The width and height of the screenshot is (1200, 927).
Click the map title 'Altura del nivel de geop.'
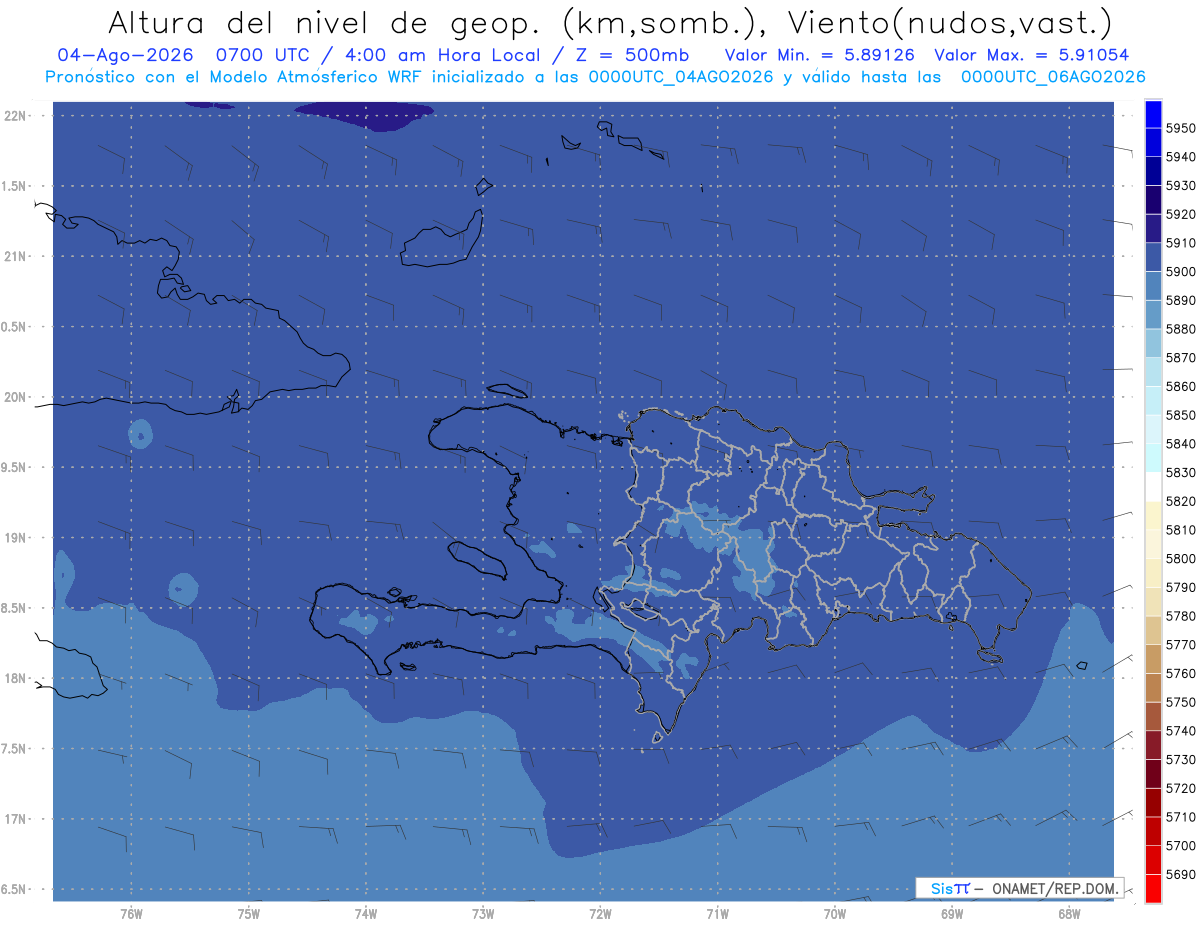point(325,22)
